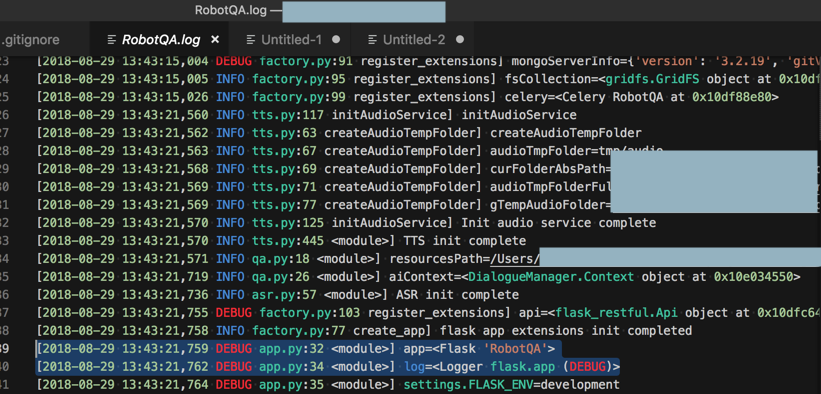Screen dimensions: 821x394
Task: Click the Untitled-1 tab file icon
Action: click(251, 40)
